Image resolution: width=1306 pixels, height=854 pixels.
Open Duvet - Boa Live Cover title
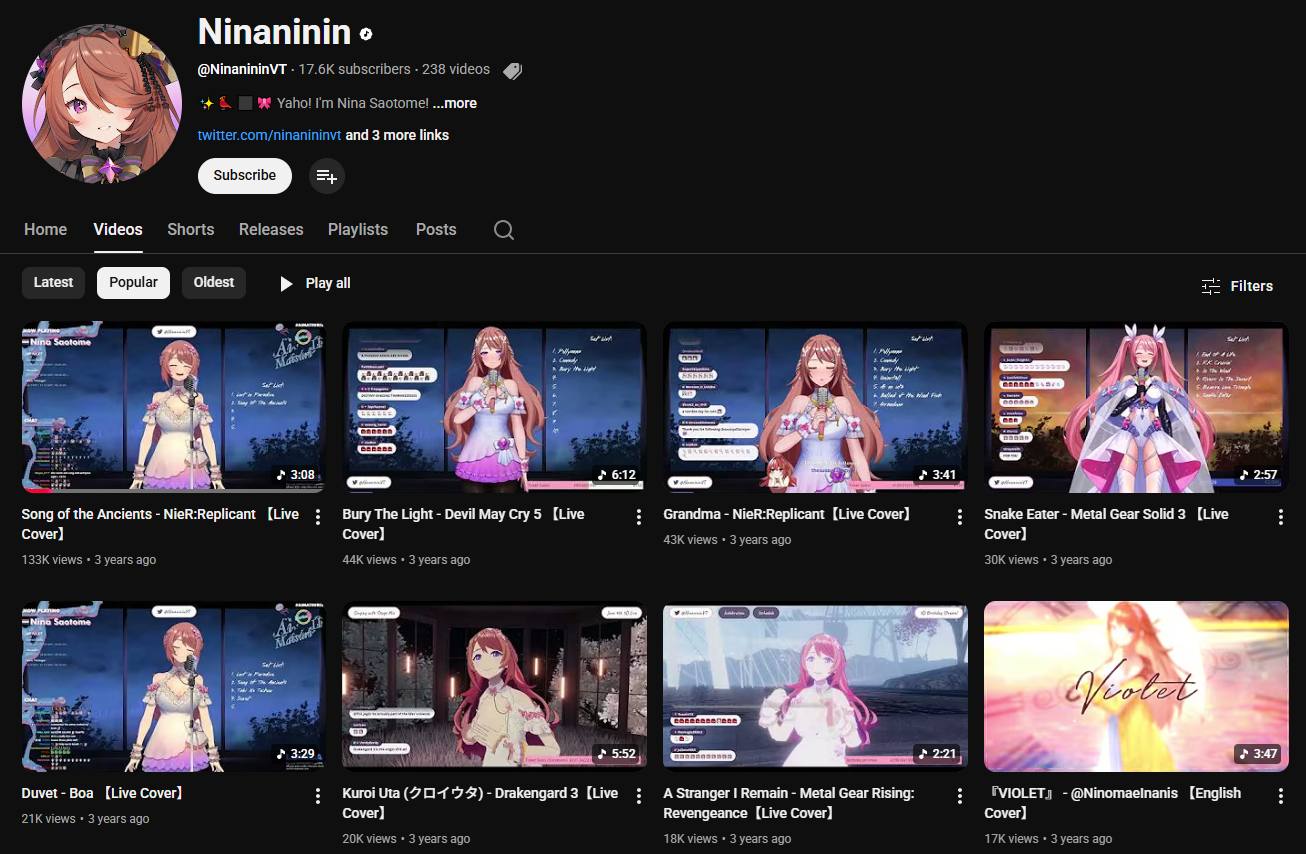[x=103, y=793]
